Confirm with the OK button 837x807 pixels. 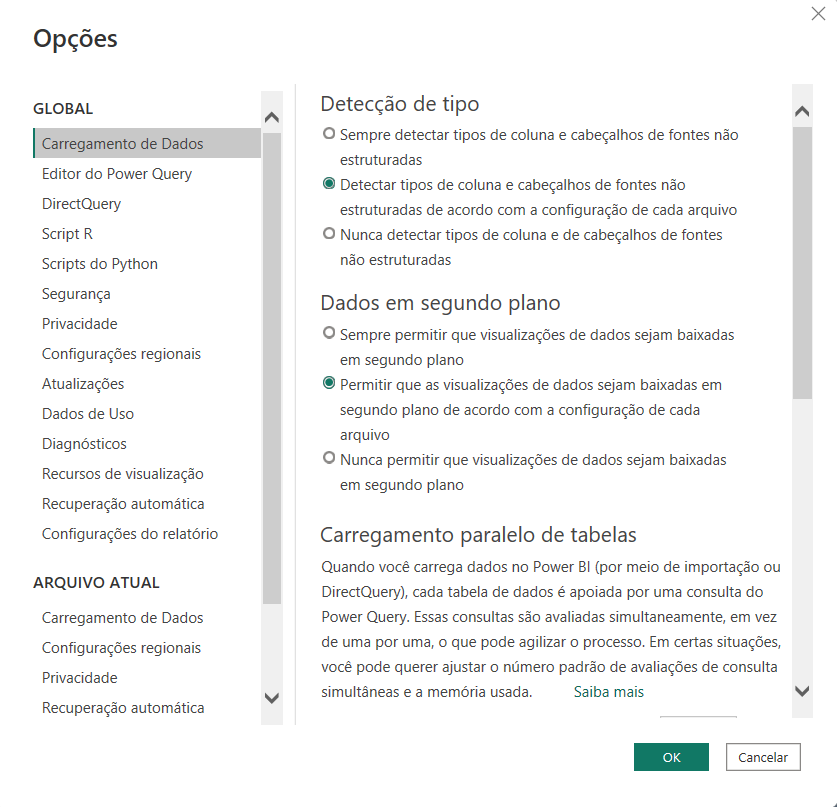click(x=671, y=757)
